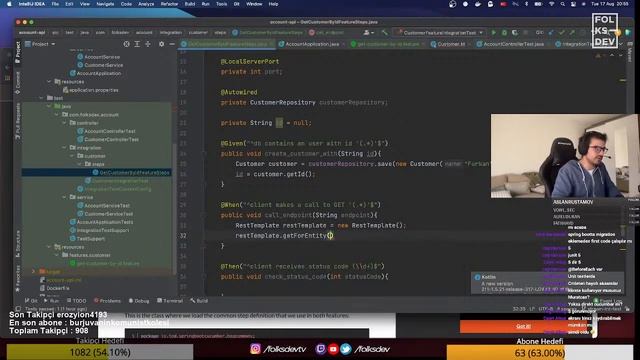
Task: Click the locate current file icon
Action: (x=127, y=44)
